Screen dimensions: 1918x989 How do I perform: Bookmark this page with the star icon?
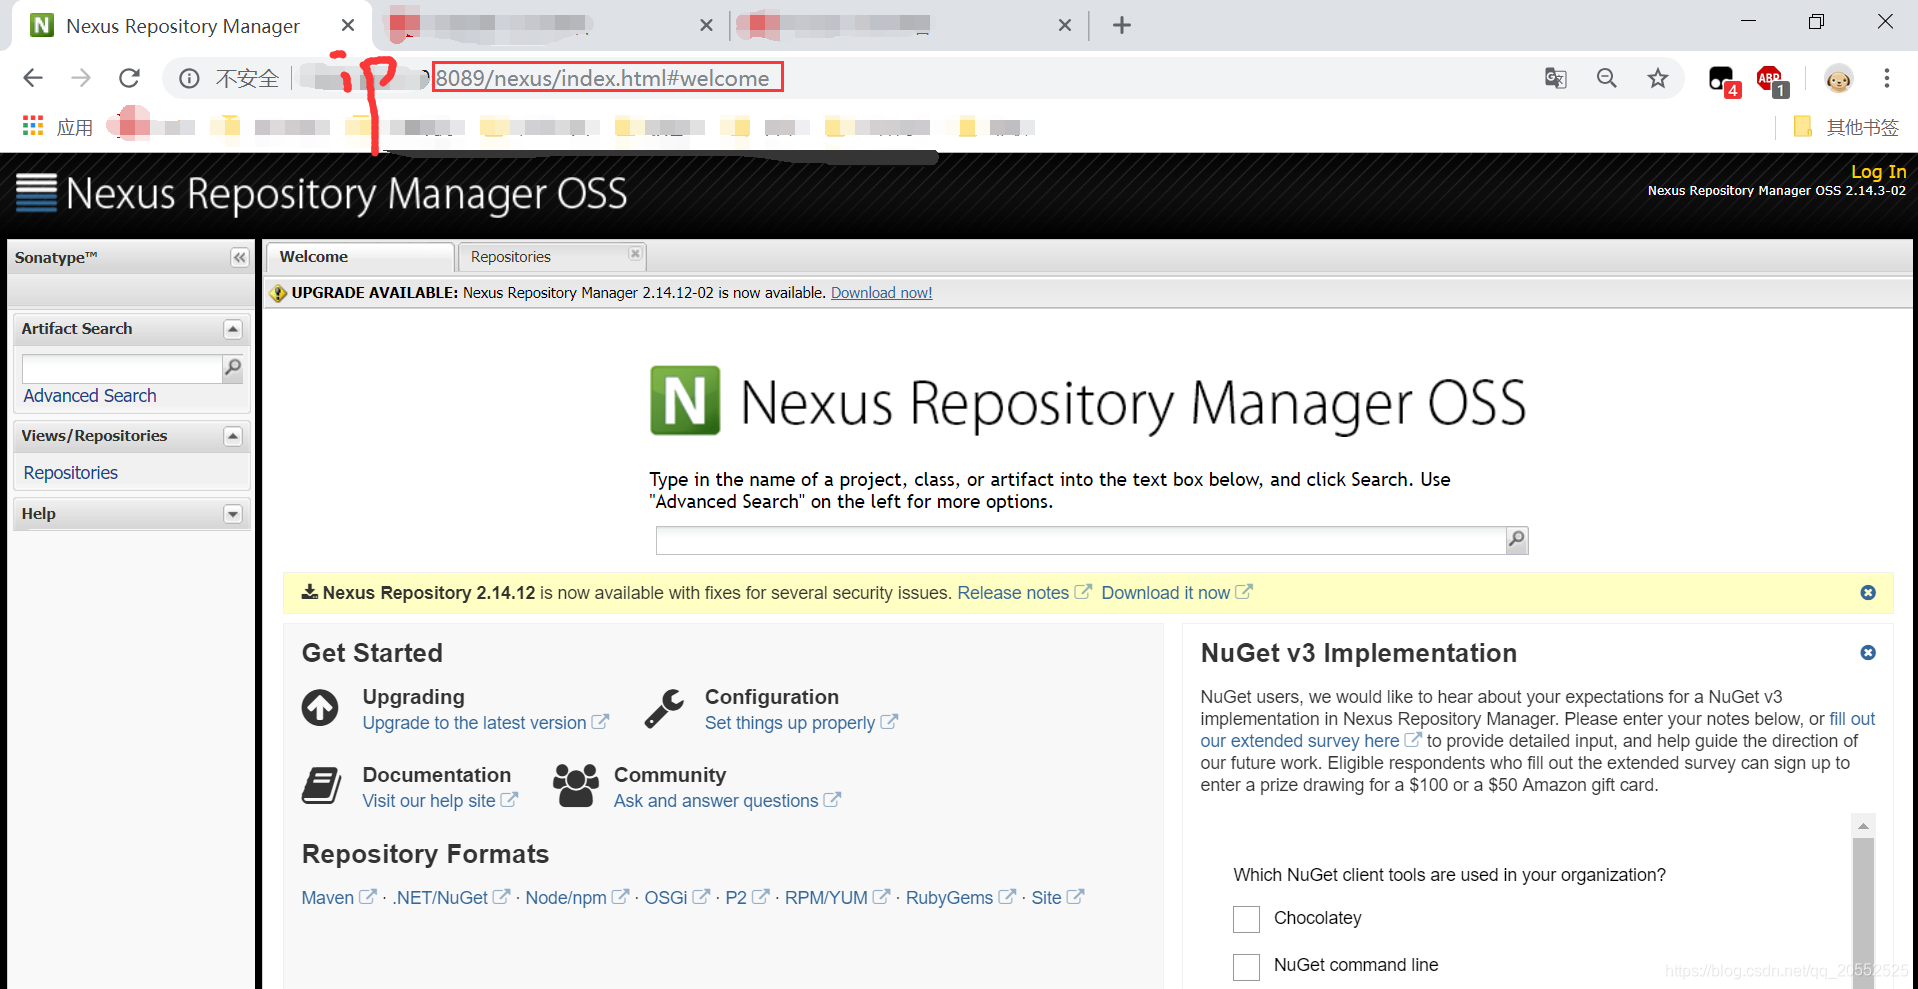[1658, 78]
